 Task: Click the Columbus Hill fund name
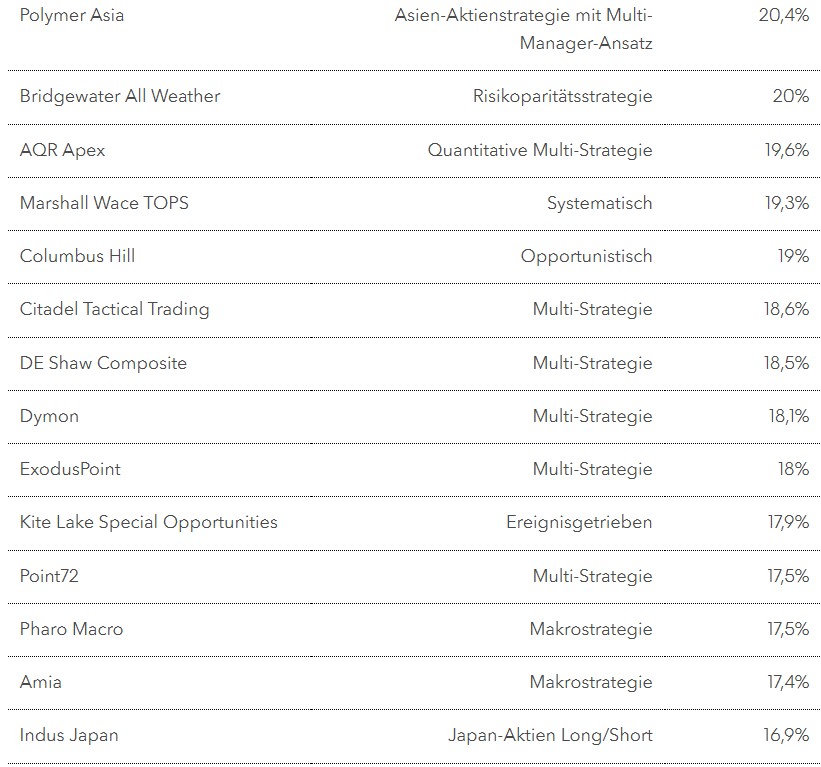pos(77,256)
